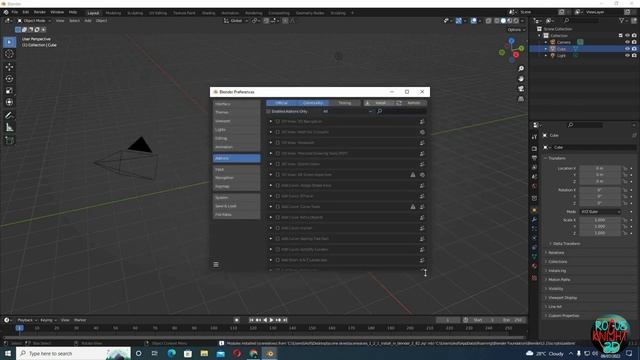Click the add-ons search input field

coord(401,111)
